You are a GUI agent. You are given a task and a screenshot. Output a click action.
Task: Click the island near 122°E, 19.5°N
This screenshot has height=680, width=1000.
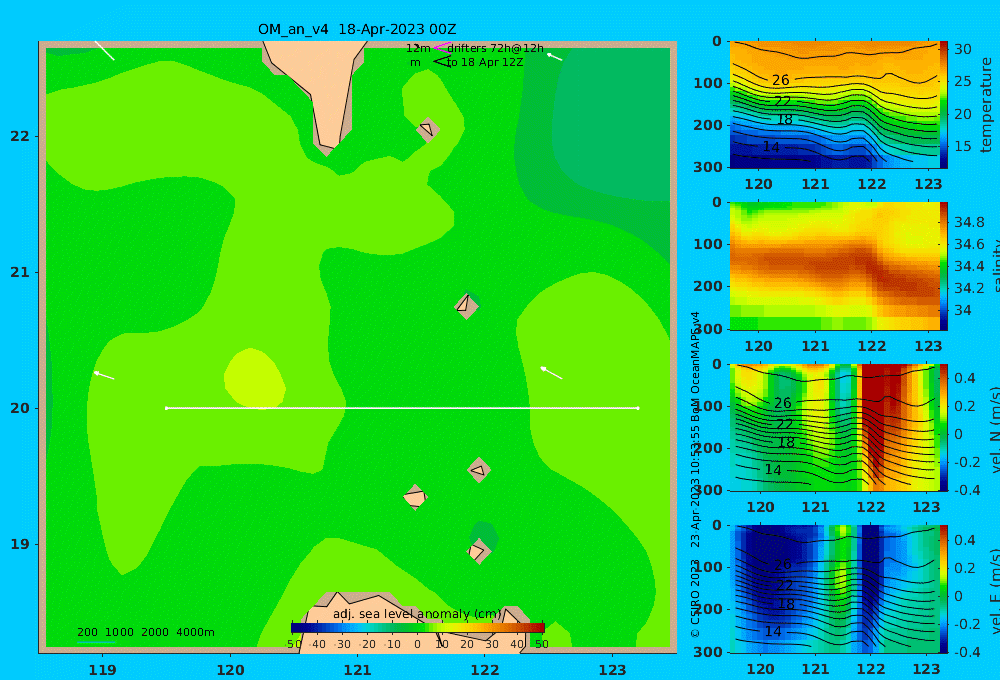tap(479, 471)
